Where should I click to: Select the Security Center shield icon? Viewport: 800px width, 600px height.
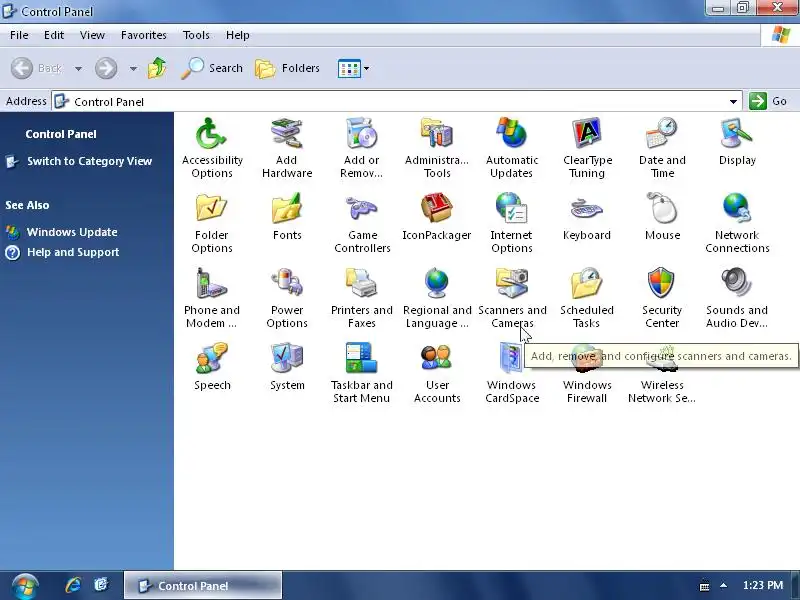pyautogui.click(x=662, y=283)
